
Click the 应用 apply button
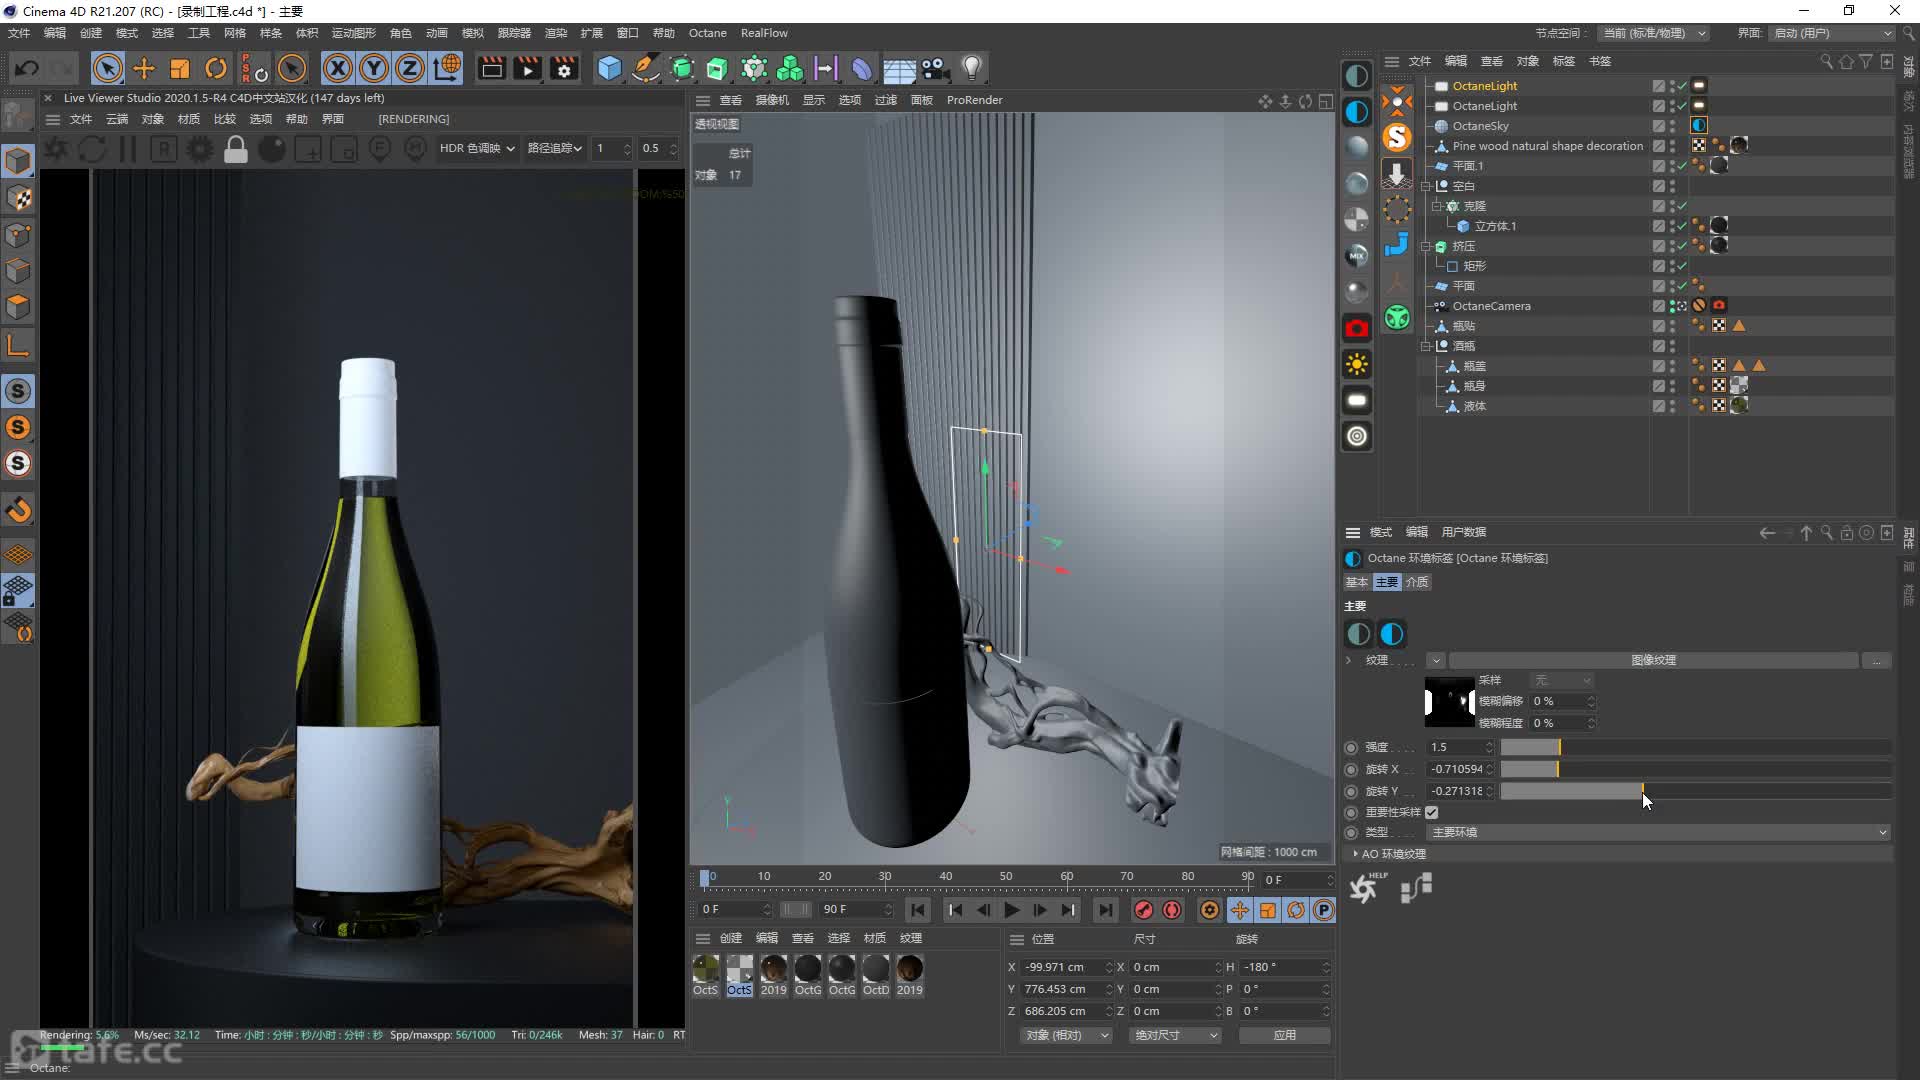point(1284,1035)
